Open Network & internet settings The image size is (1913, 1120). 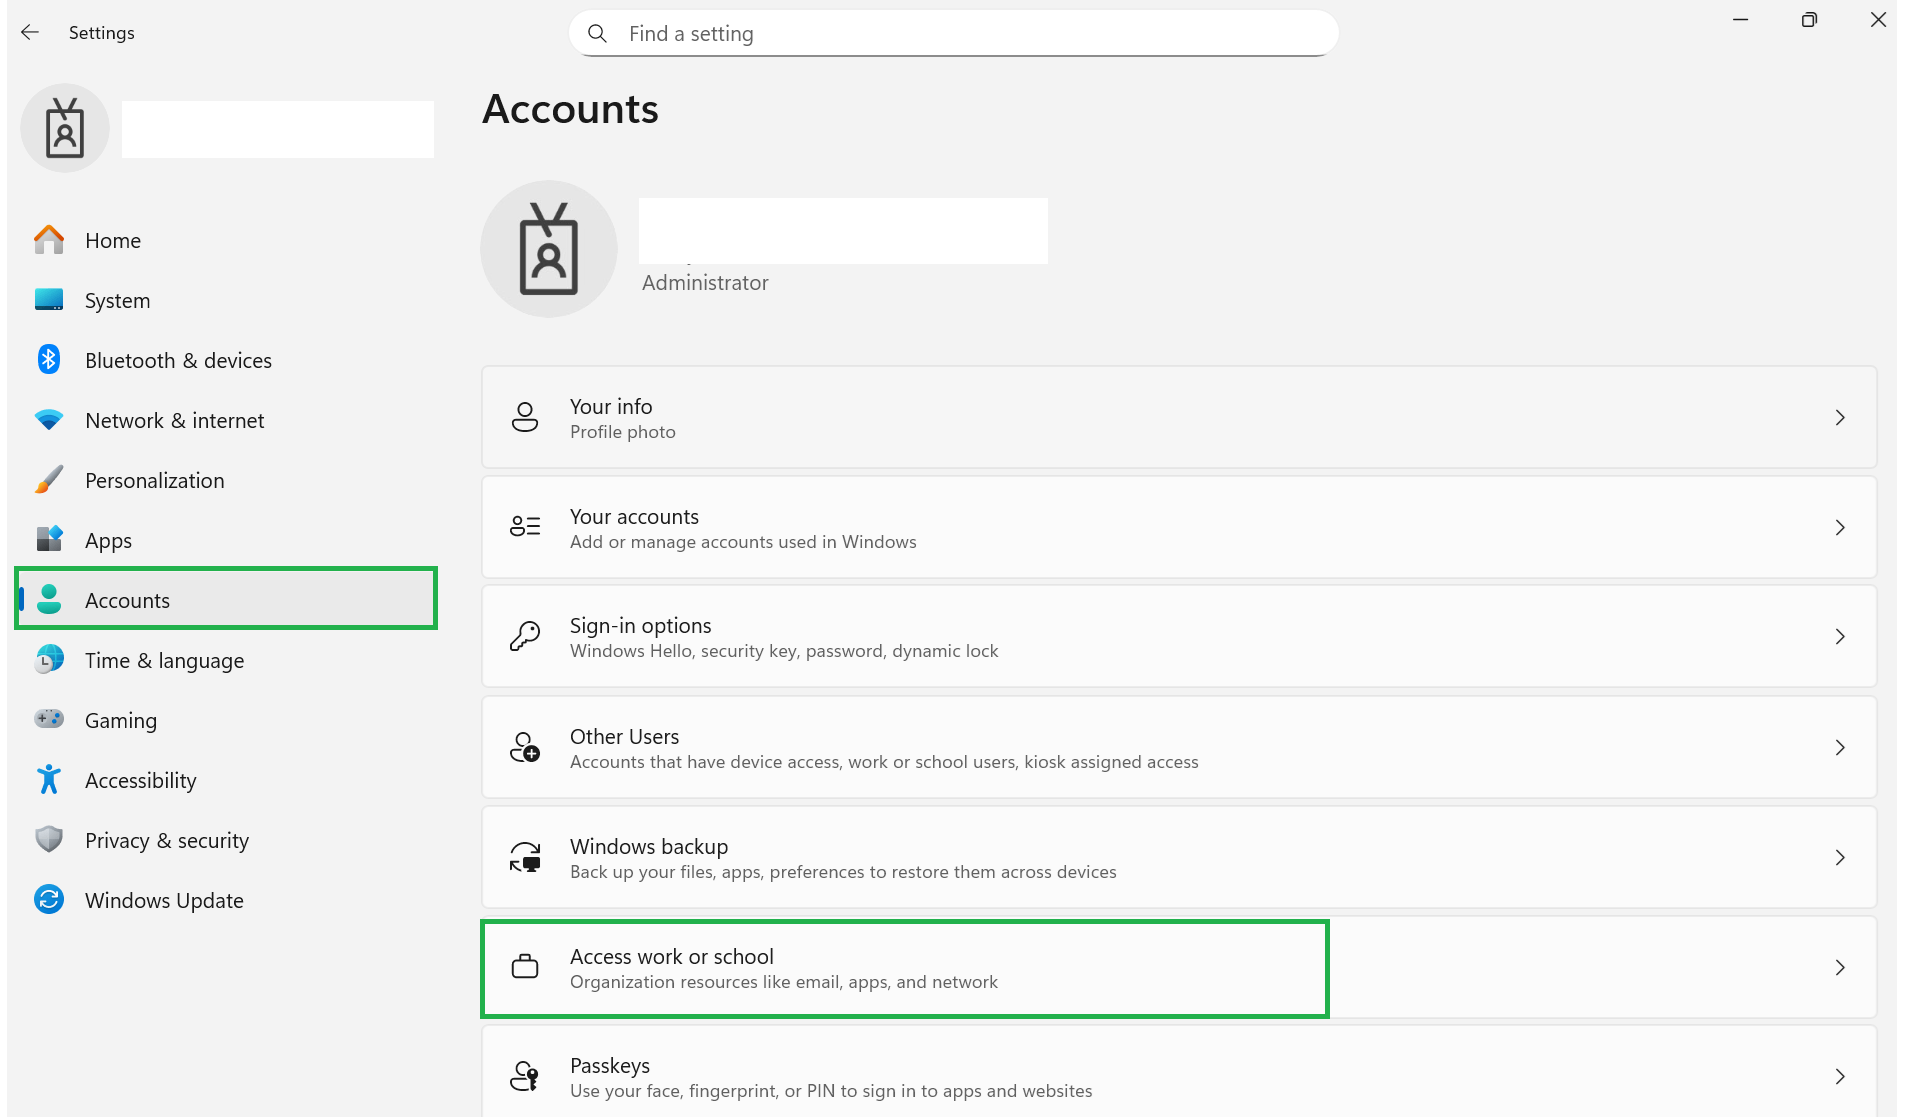(x=227, y=420)
